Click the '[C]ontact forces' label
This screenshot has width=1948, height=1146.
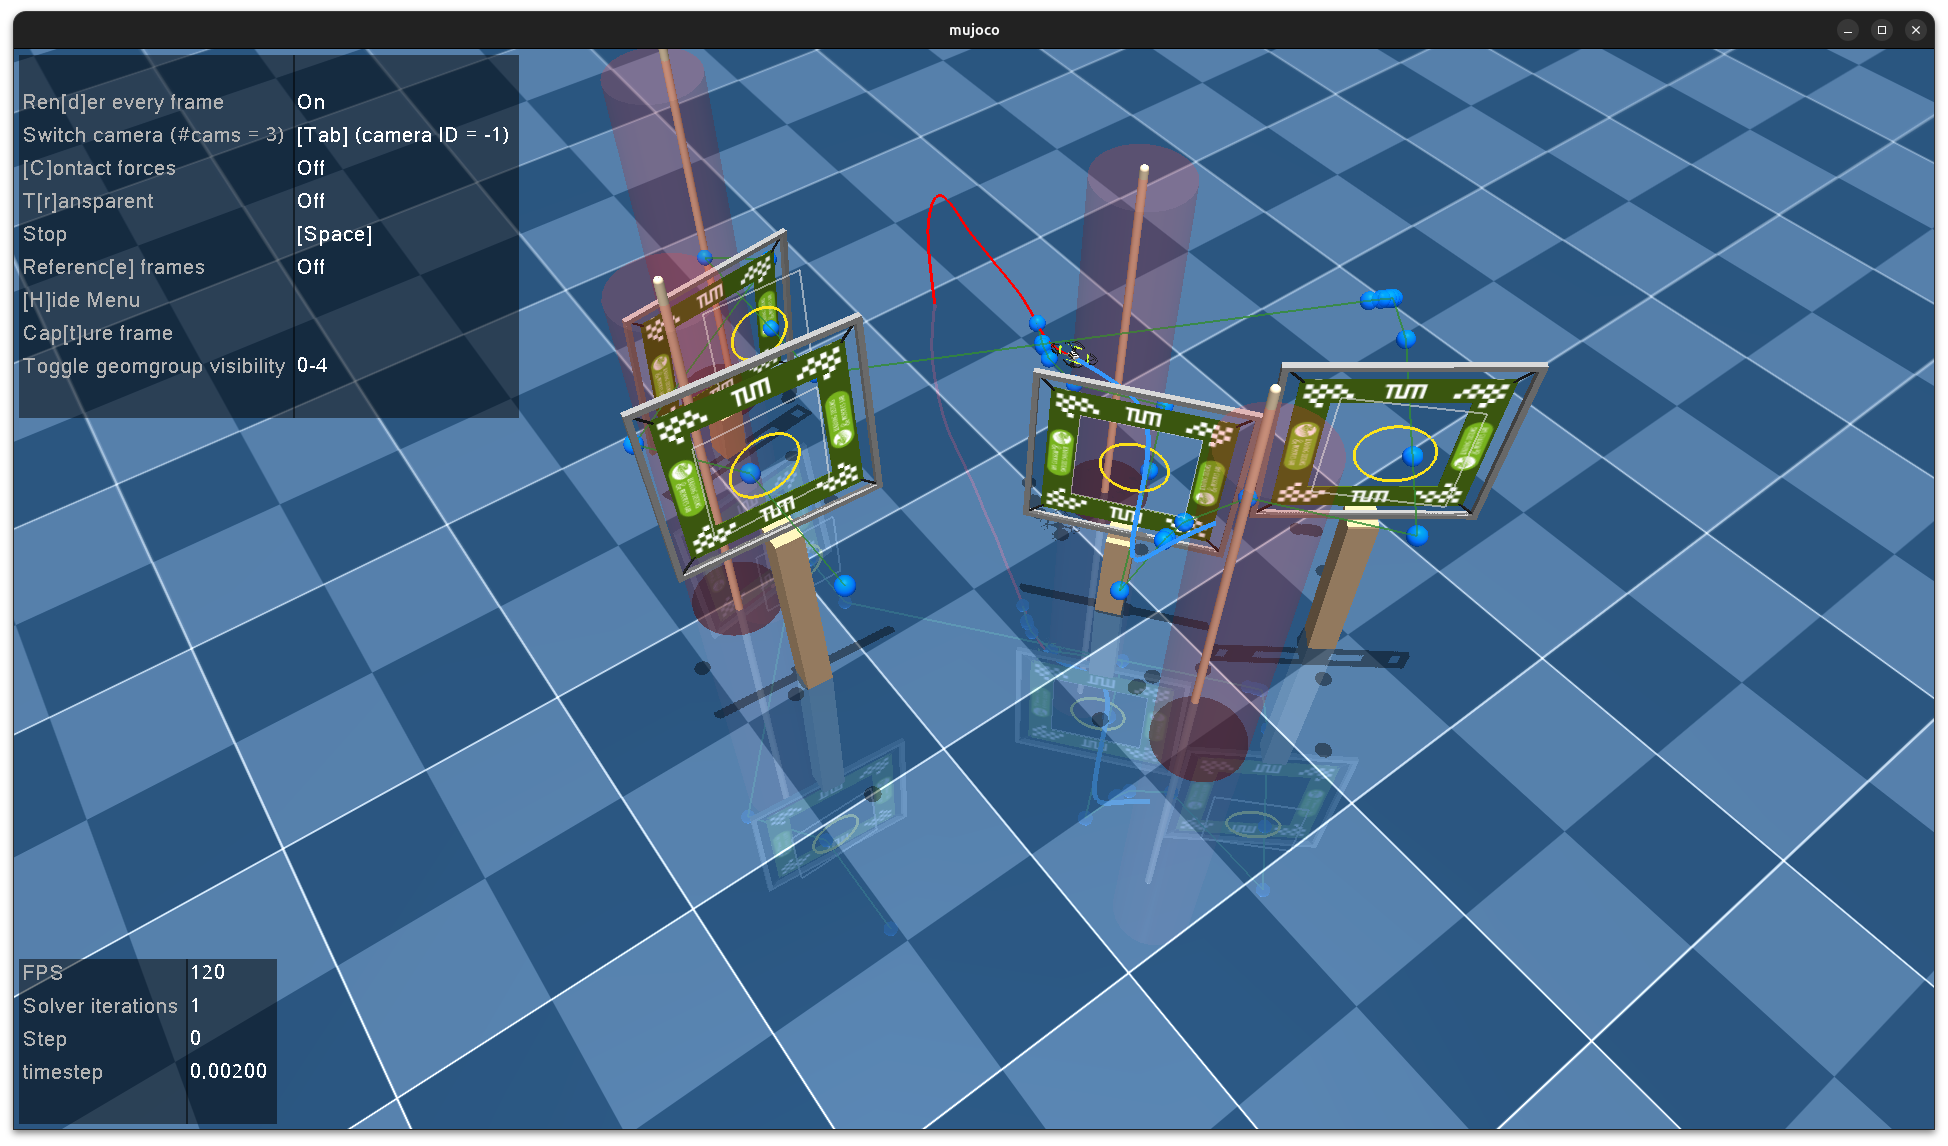pyautogui.click(x=99, y=168)
